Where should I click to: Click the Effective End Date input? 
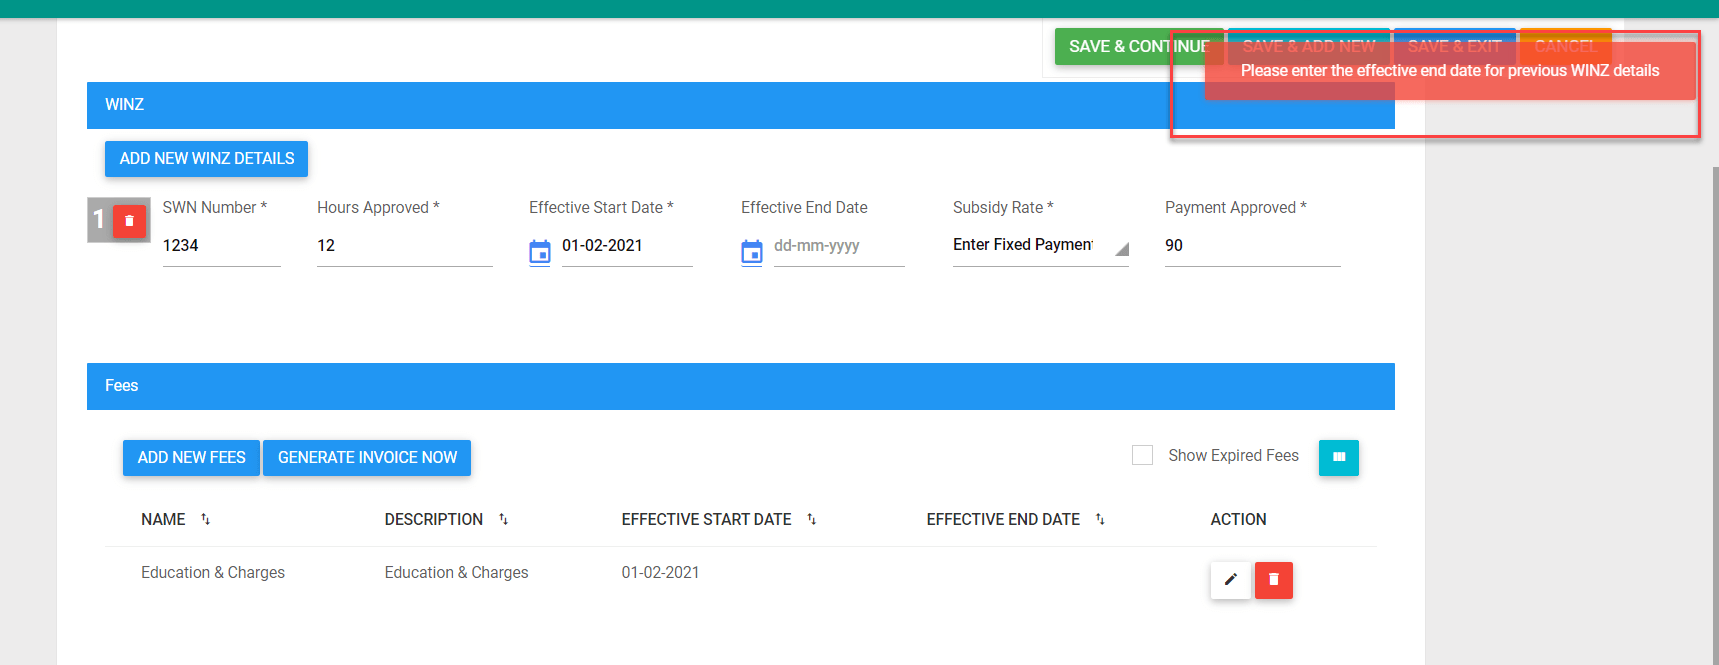[x=839, y=246]
